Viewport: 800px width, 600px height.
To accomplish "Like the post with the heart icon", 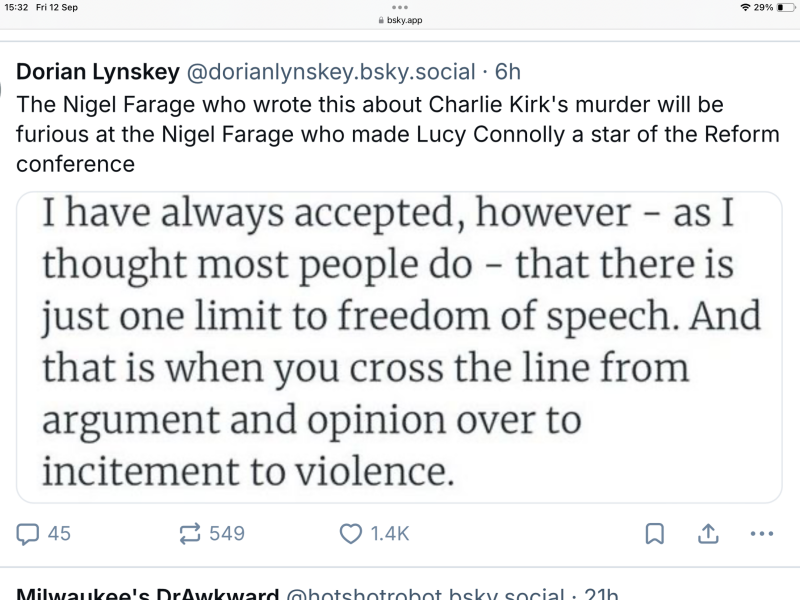I will click(351, 533).
